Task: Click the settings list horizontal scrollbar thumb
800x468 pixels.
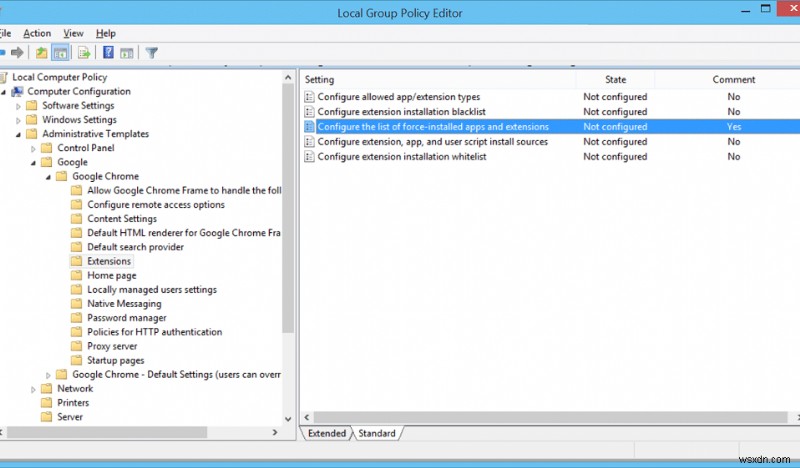Action: click(x=551, y=417)
